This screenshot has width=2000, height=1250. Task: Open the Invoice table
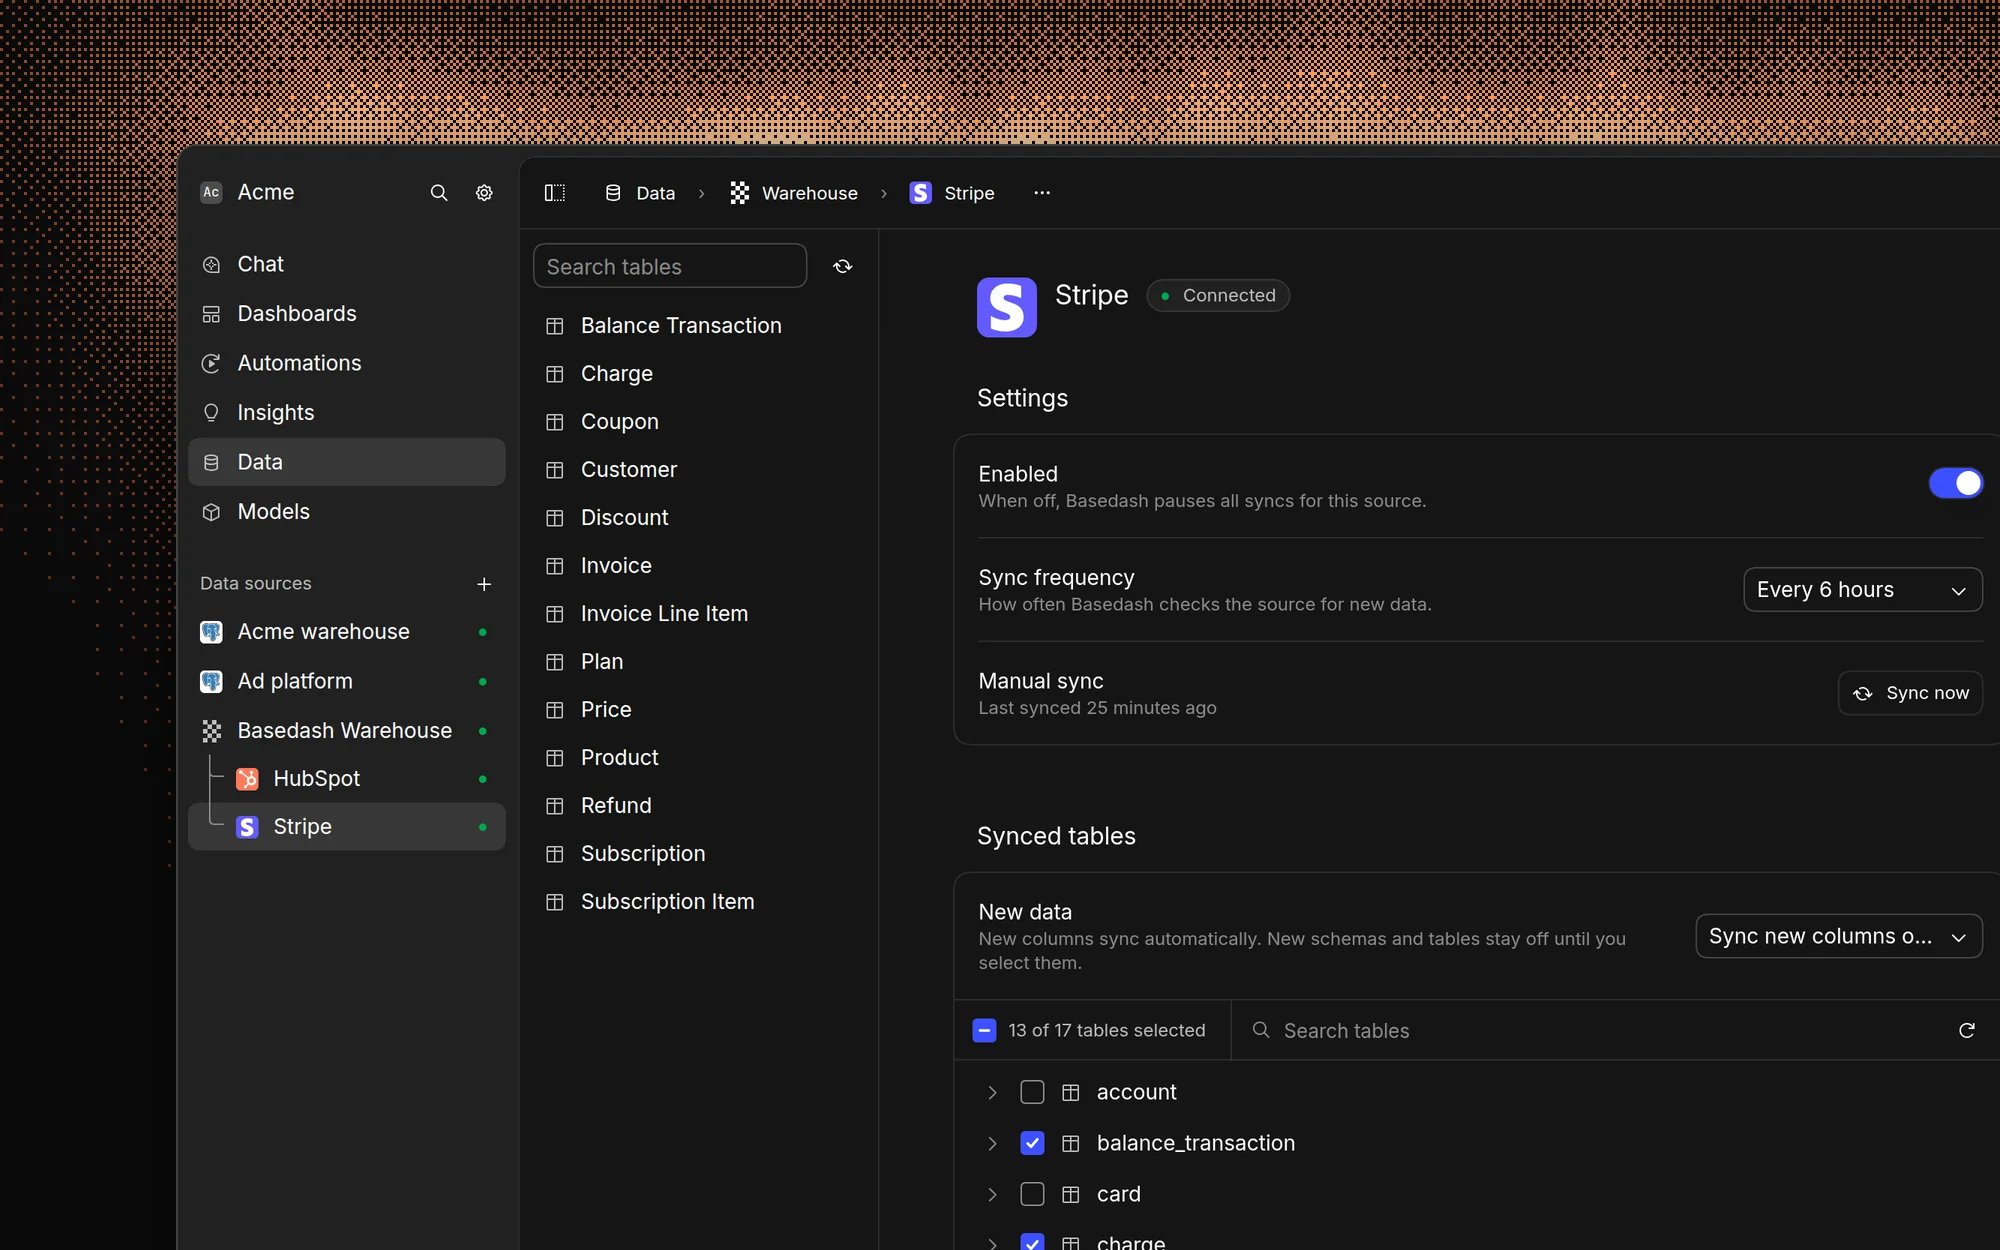[699, 566]
